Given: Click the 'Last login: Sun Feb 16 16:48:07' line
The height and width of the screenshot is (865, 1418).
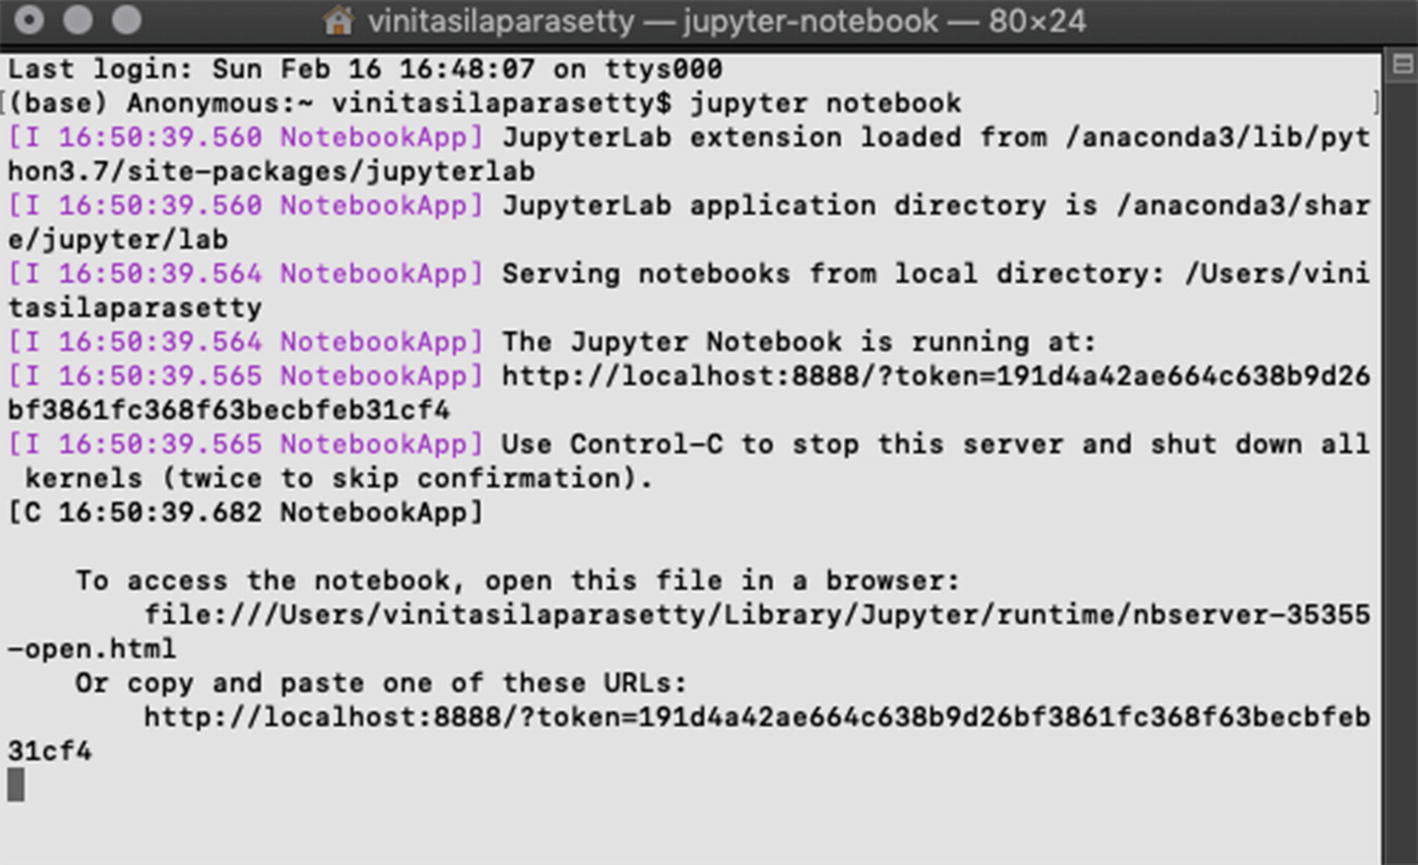Looking at the screenshot, I should (x=365, y=69).
